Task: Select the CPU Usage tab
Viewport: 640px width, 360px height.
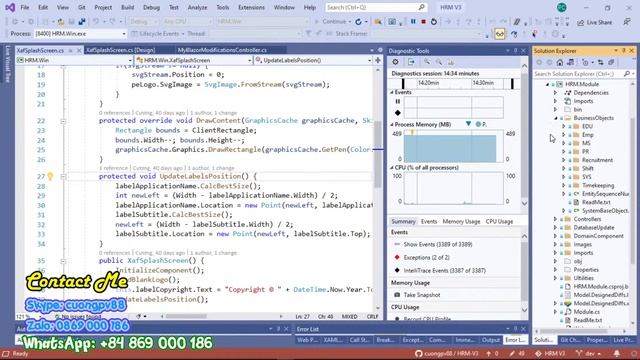Action: click(x=499, y=221)
